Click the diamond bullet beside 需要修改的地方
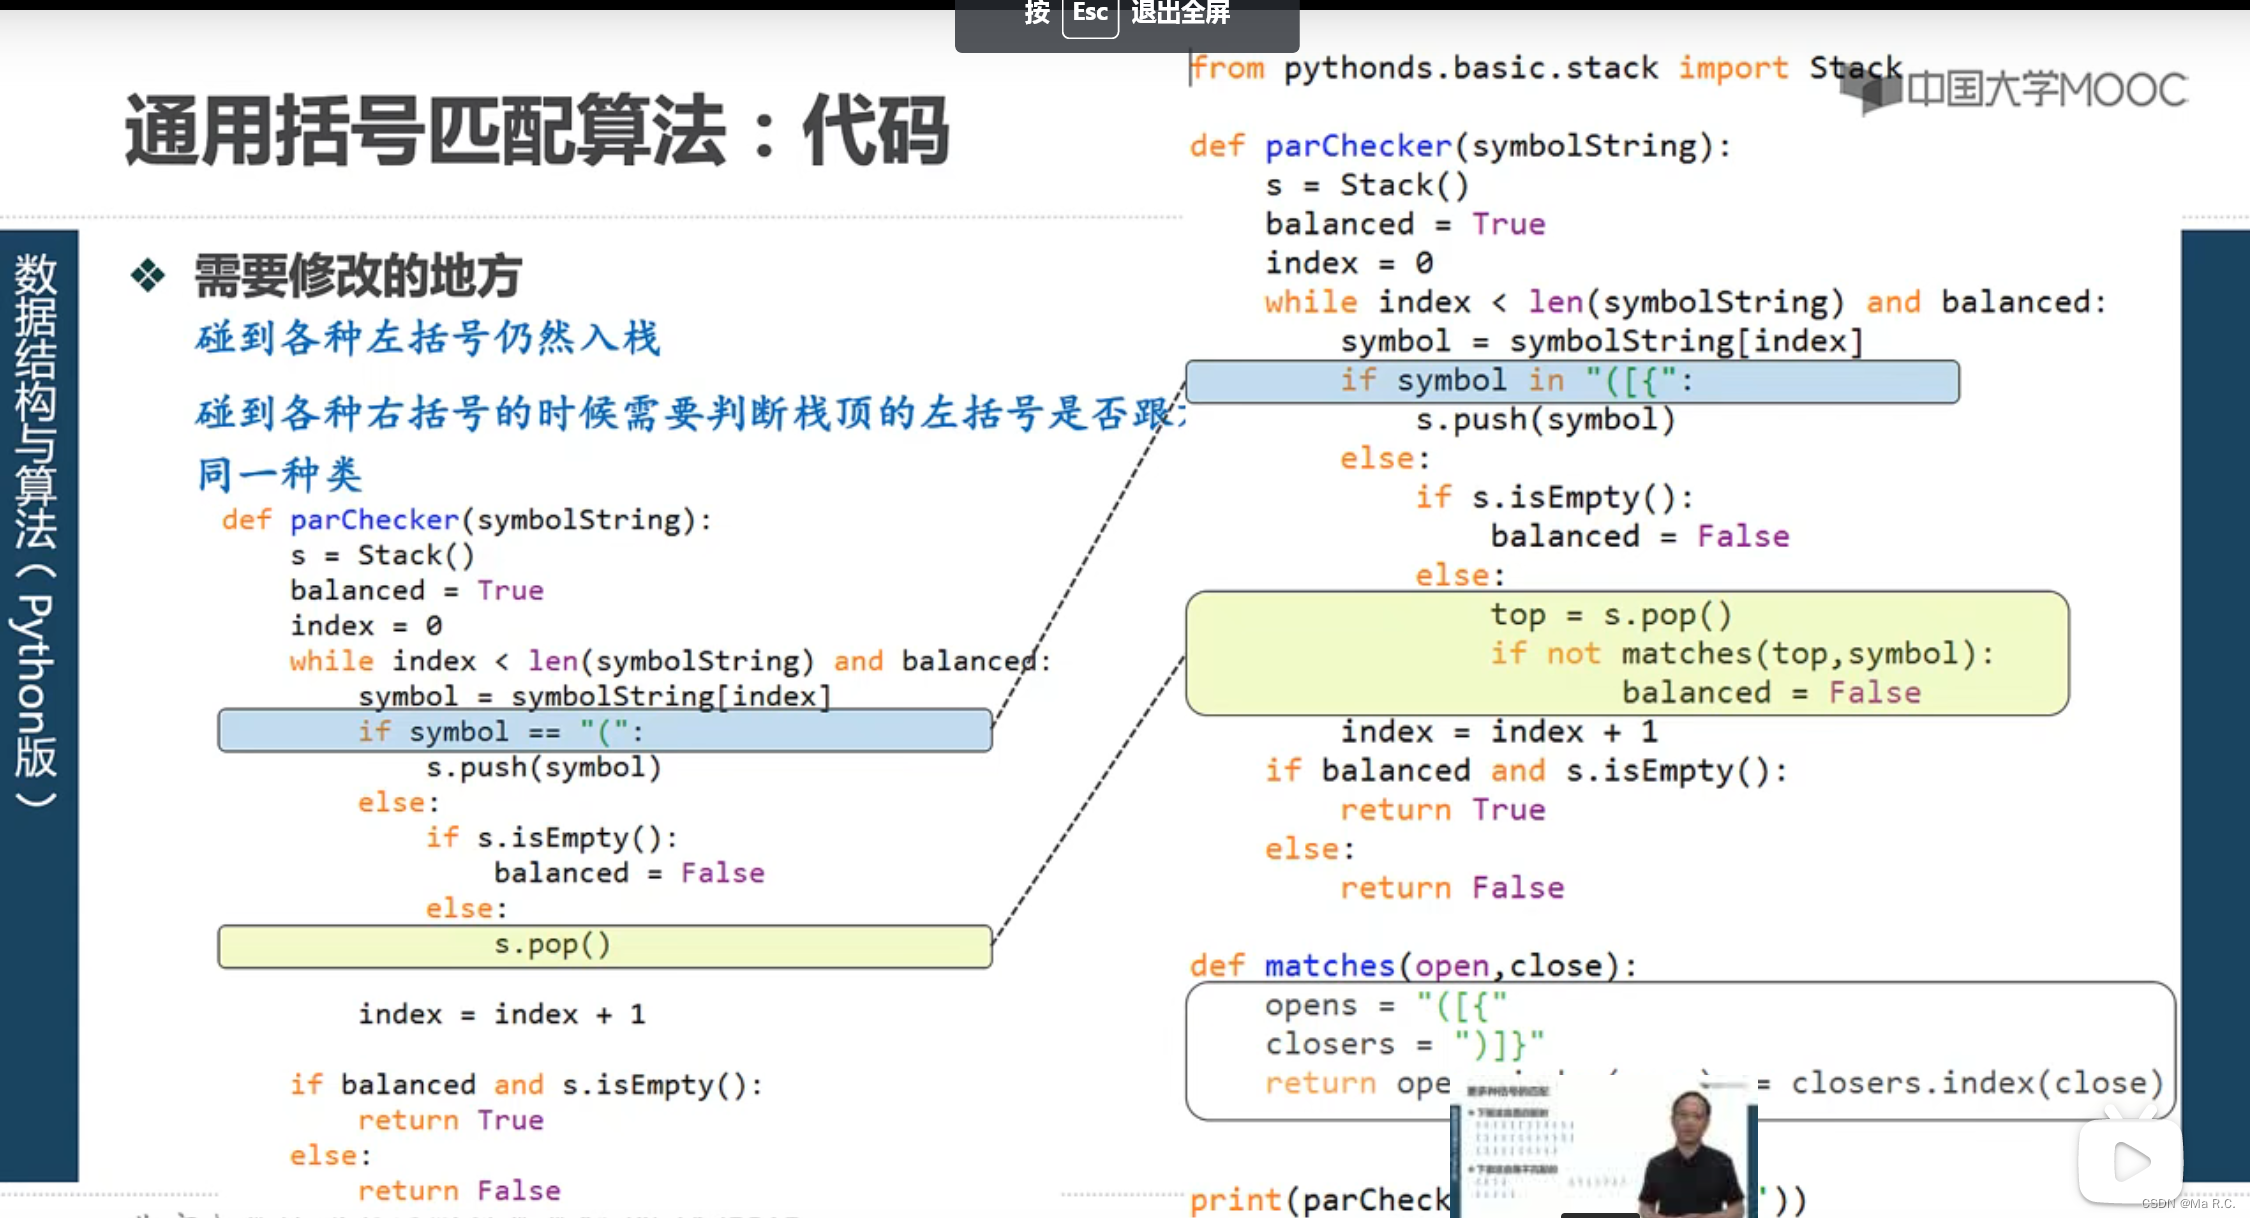2250x1218 pixels. coord(148,275)
